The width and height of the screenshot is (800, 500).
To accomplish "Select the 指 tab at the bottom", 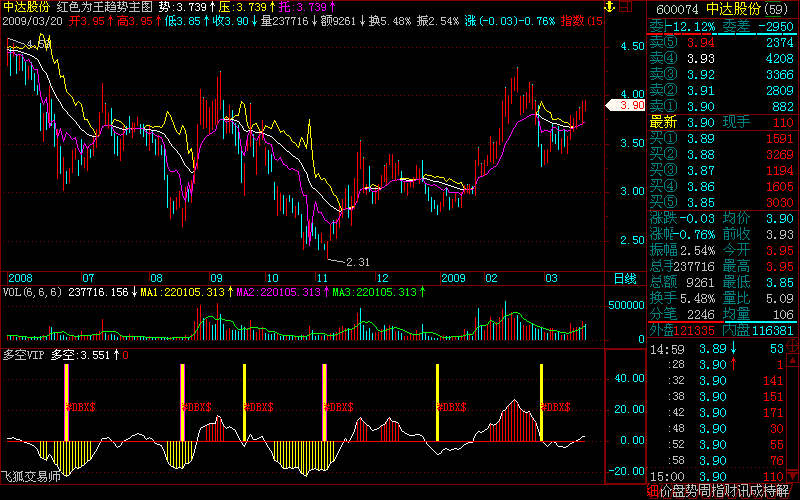I will pyautogui.click(x=717, y=491).
